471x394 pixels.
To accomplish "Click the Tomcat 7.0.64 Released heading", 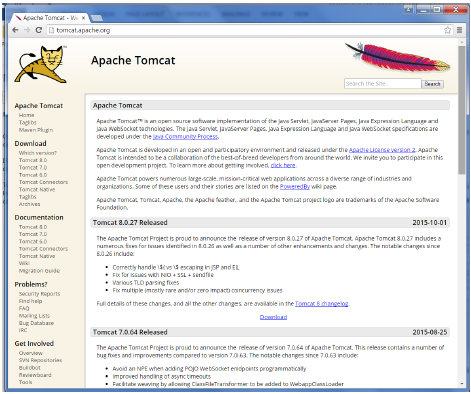I will [x=130, y=332].
